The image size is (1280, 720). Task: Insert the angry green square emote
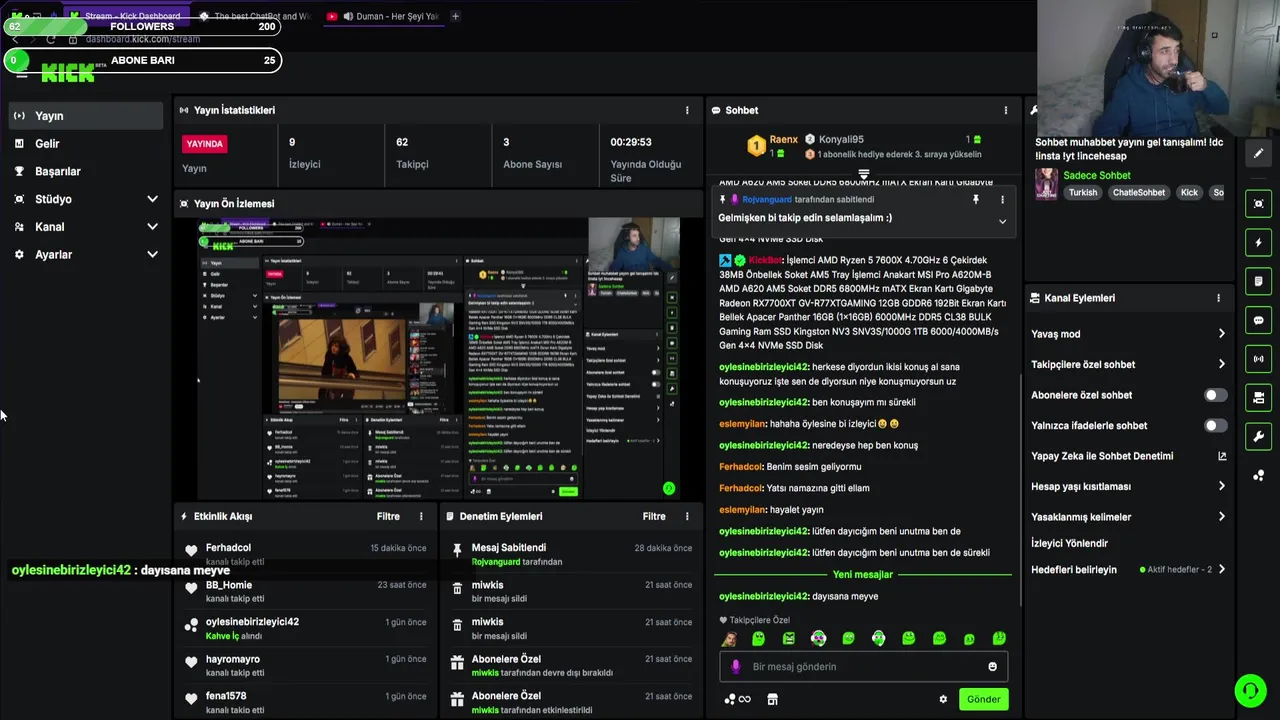coord(789,639)
